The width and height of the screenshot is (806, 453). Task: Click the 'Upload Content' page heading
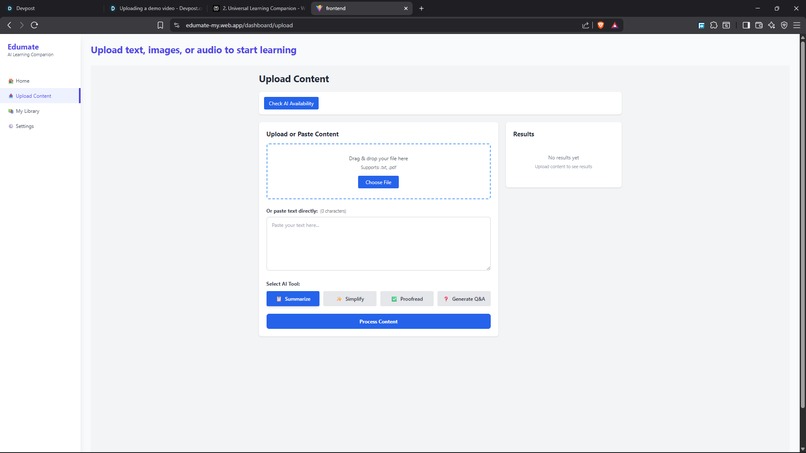coord(294,79)
